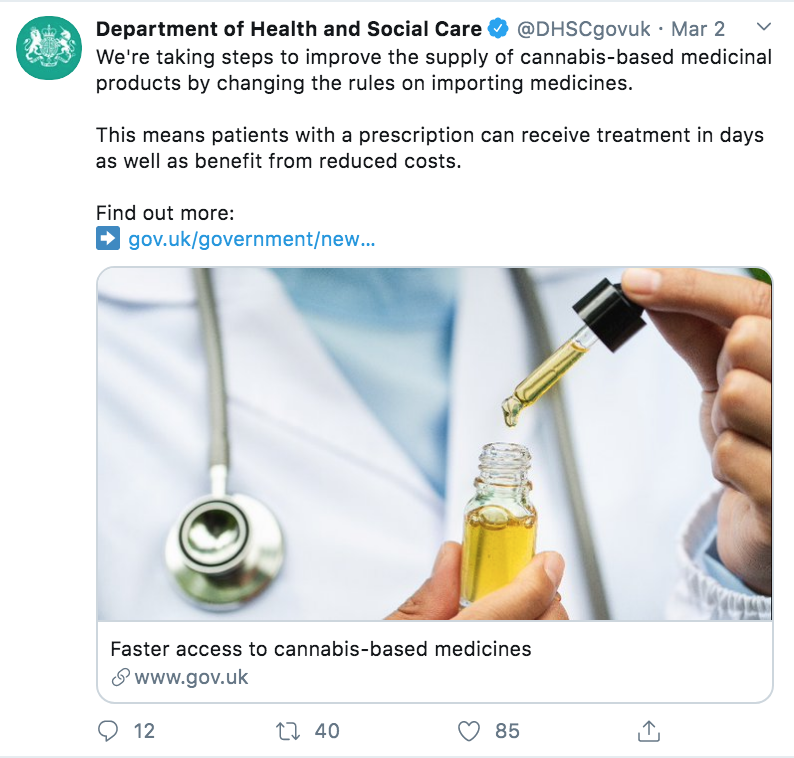Like the tweet with the heart icon
Viewport: 794px width, 758px height.
coord(468,731)
